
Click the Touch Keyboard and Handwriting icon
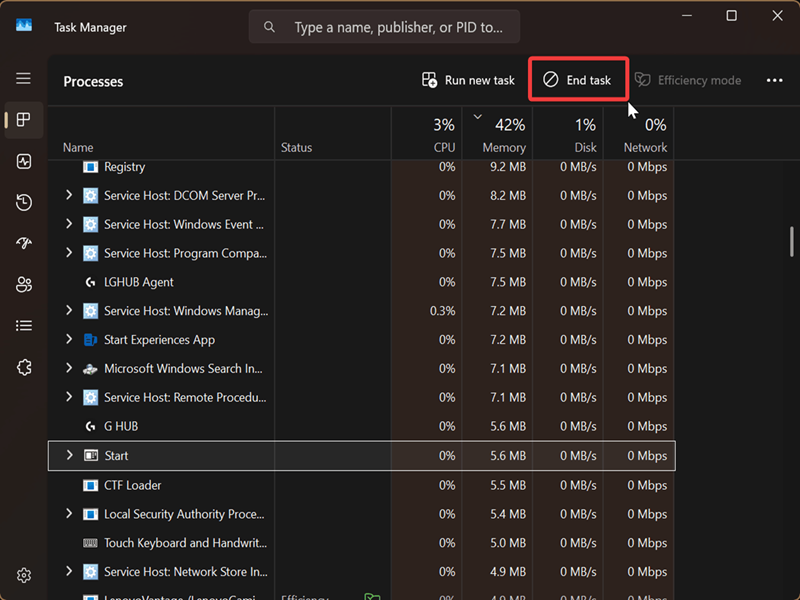point(90,543)
